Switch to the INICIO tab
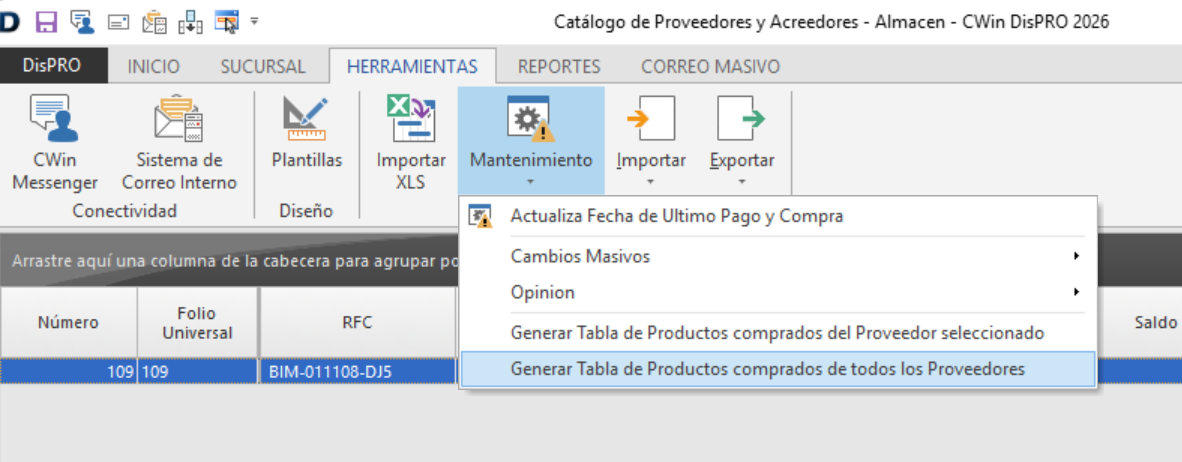 154,66
